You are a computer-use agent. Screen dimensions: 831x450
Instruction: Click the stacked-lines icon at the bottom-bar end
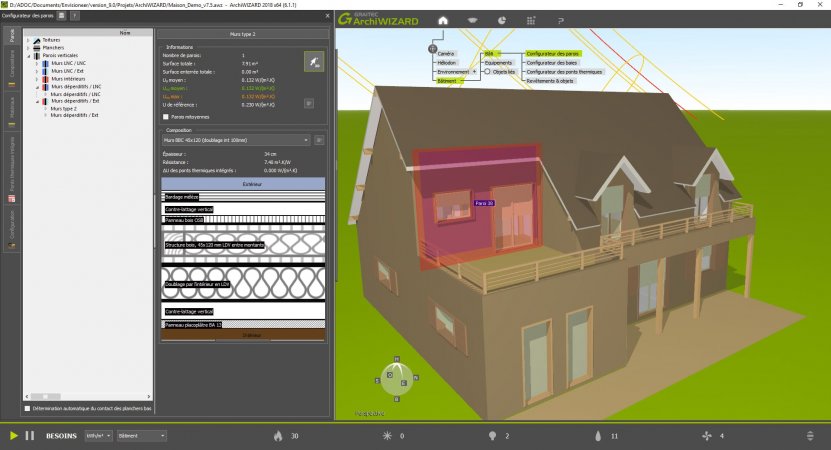tap(810, 436)
